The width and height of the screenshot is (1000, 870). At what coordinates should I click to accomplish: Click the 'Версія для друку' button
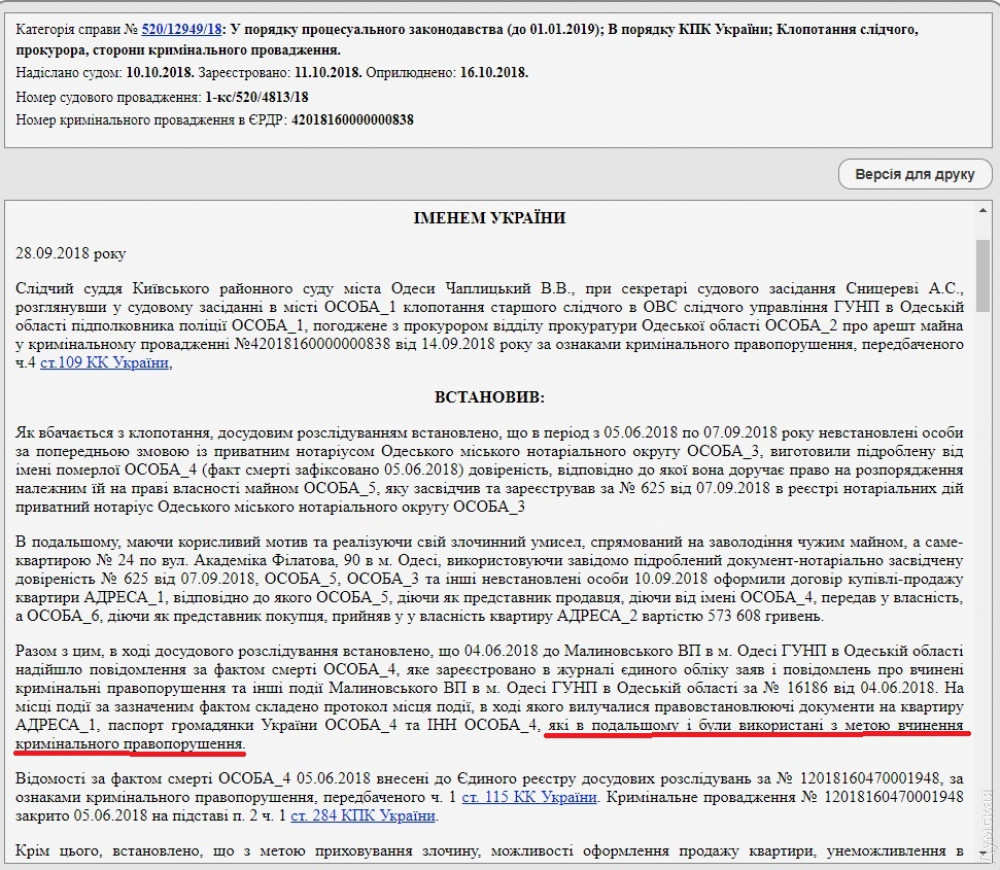coord(914,174)
